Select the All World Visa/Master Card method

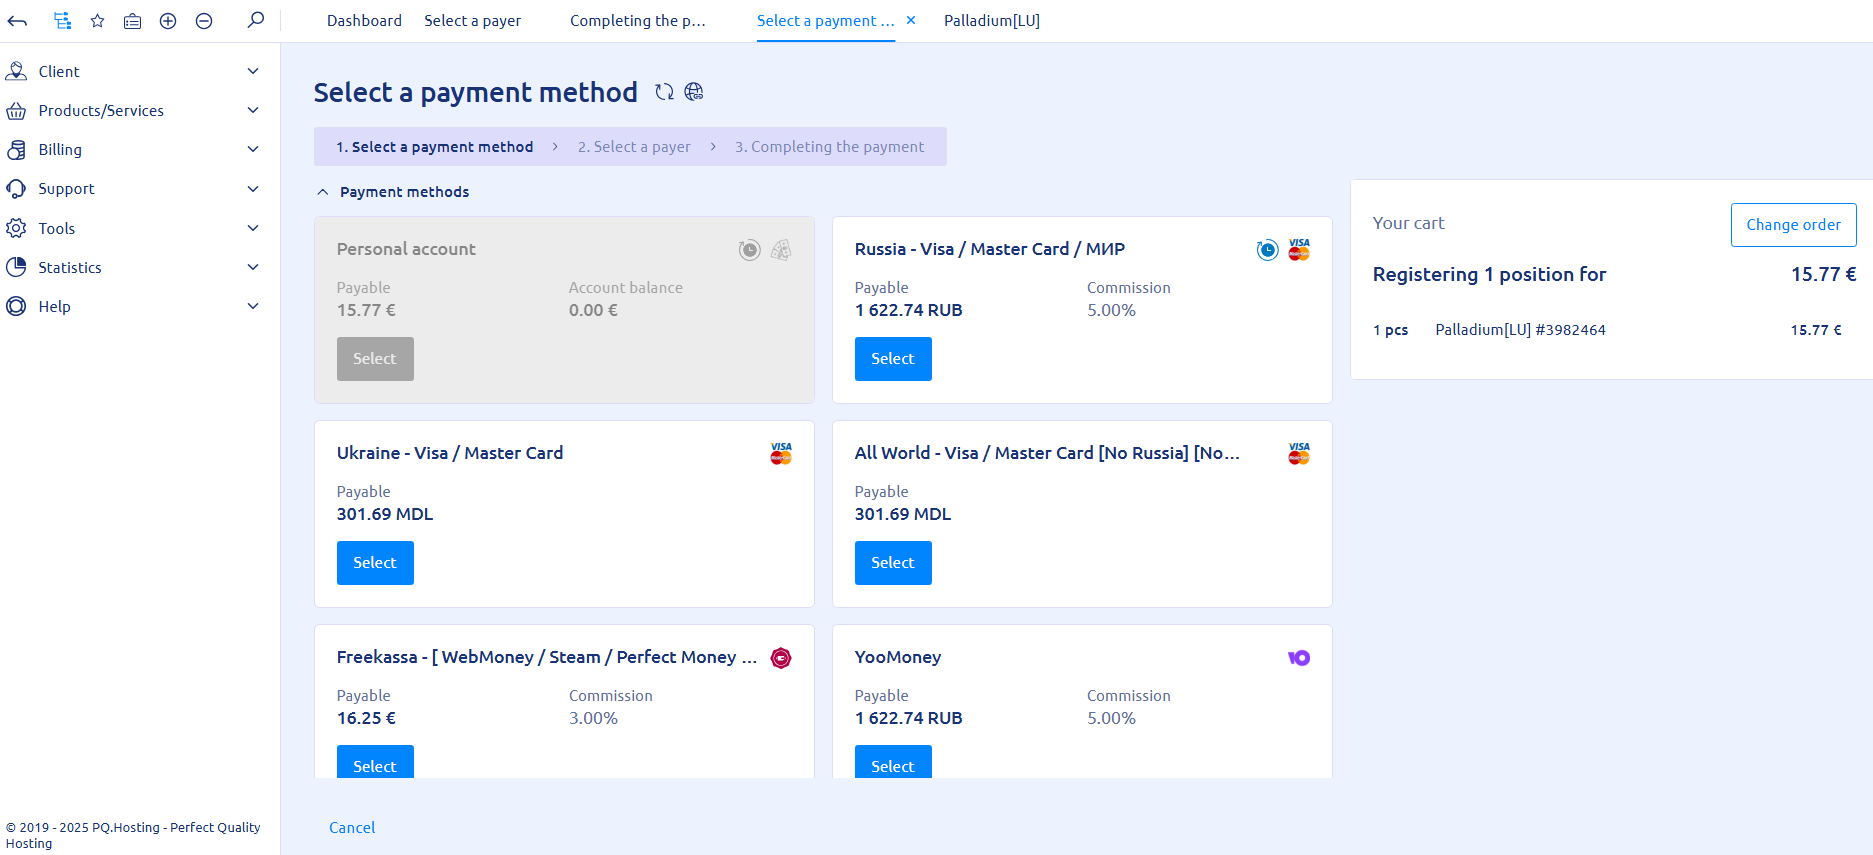(x=893, y=563)
